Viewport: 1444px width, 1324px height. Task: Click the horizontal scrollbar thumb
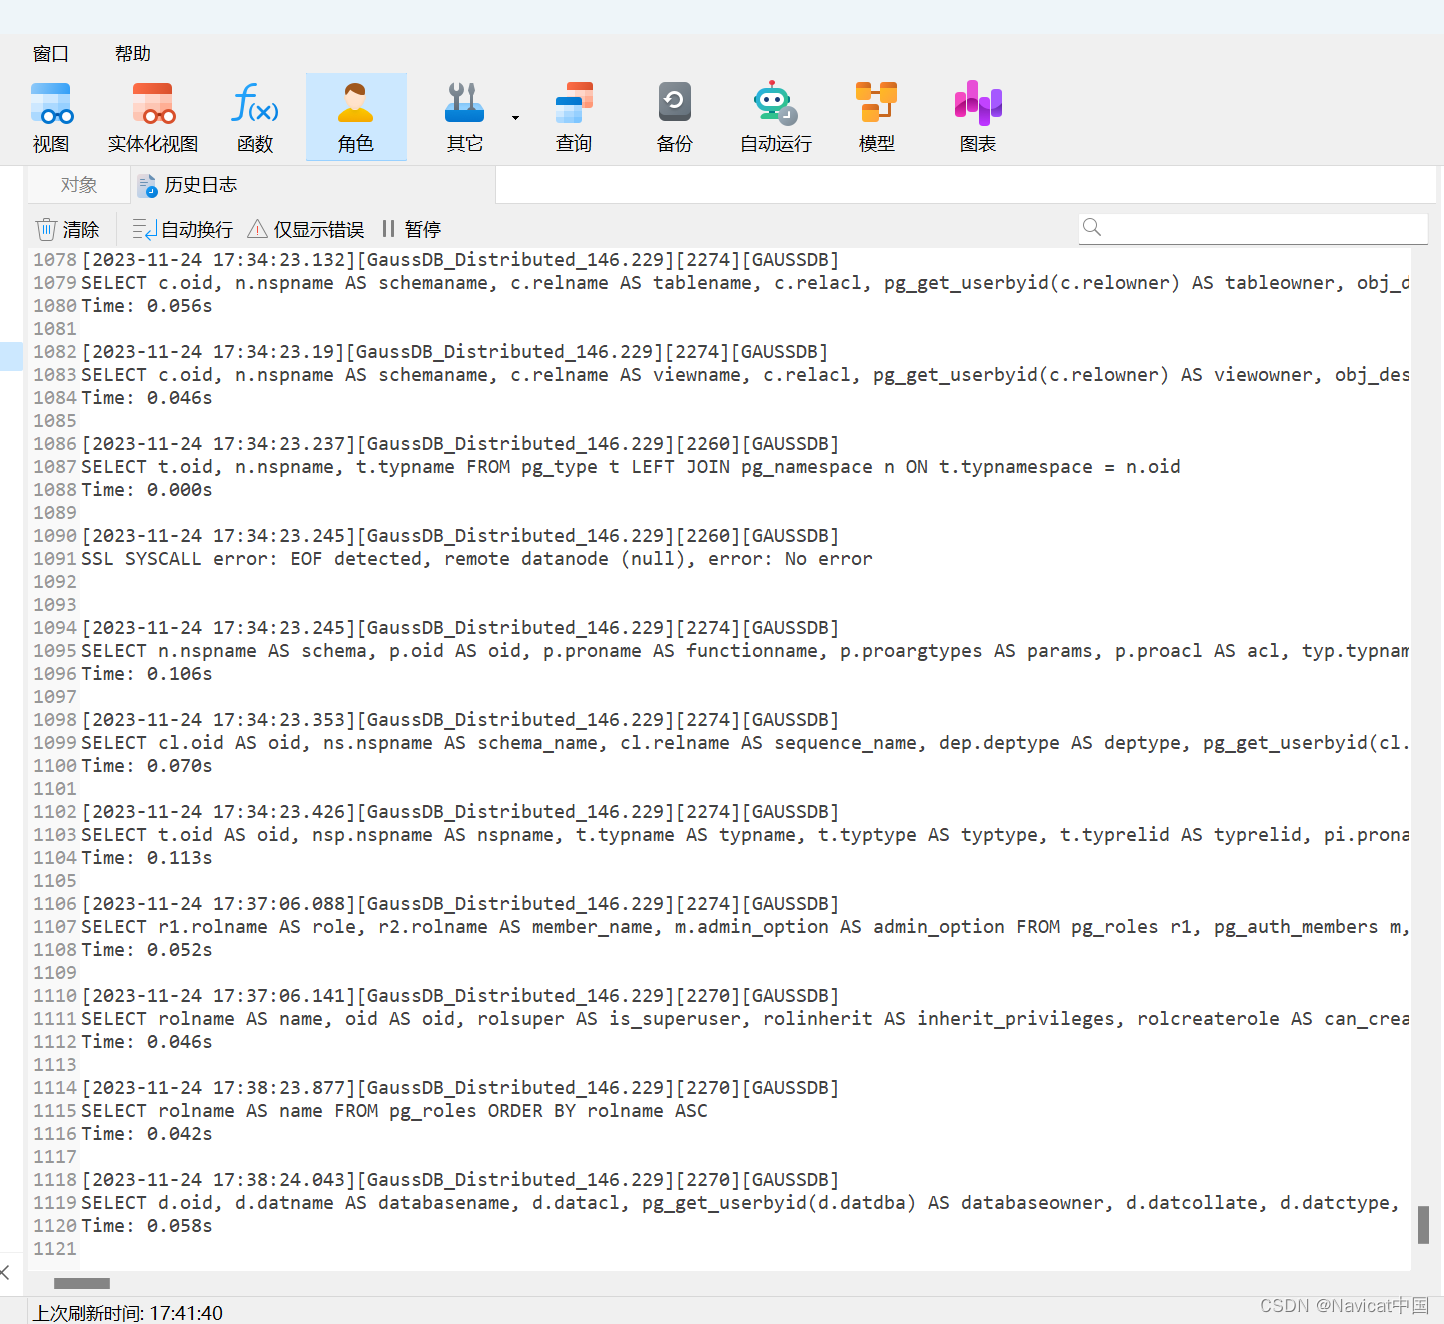(82, 1283)
